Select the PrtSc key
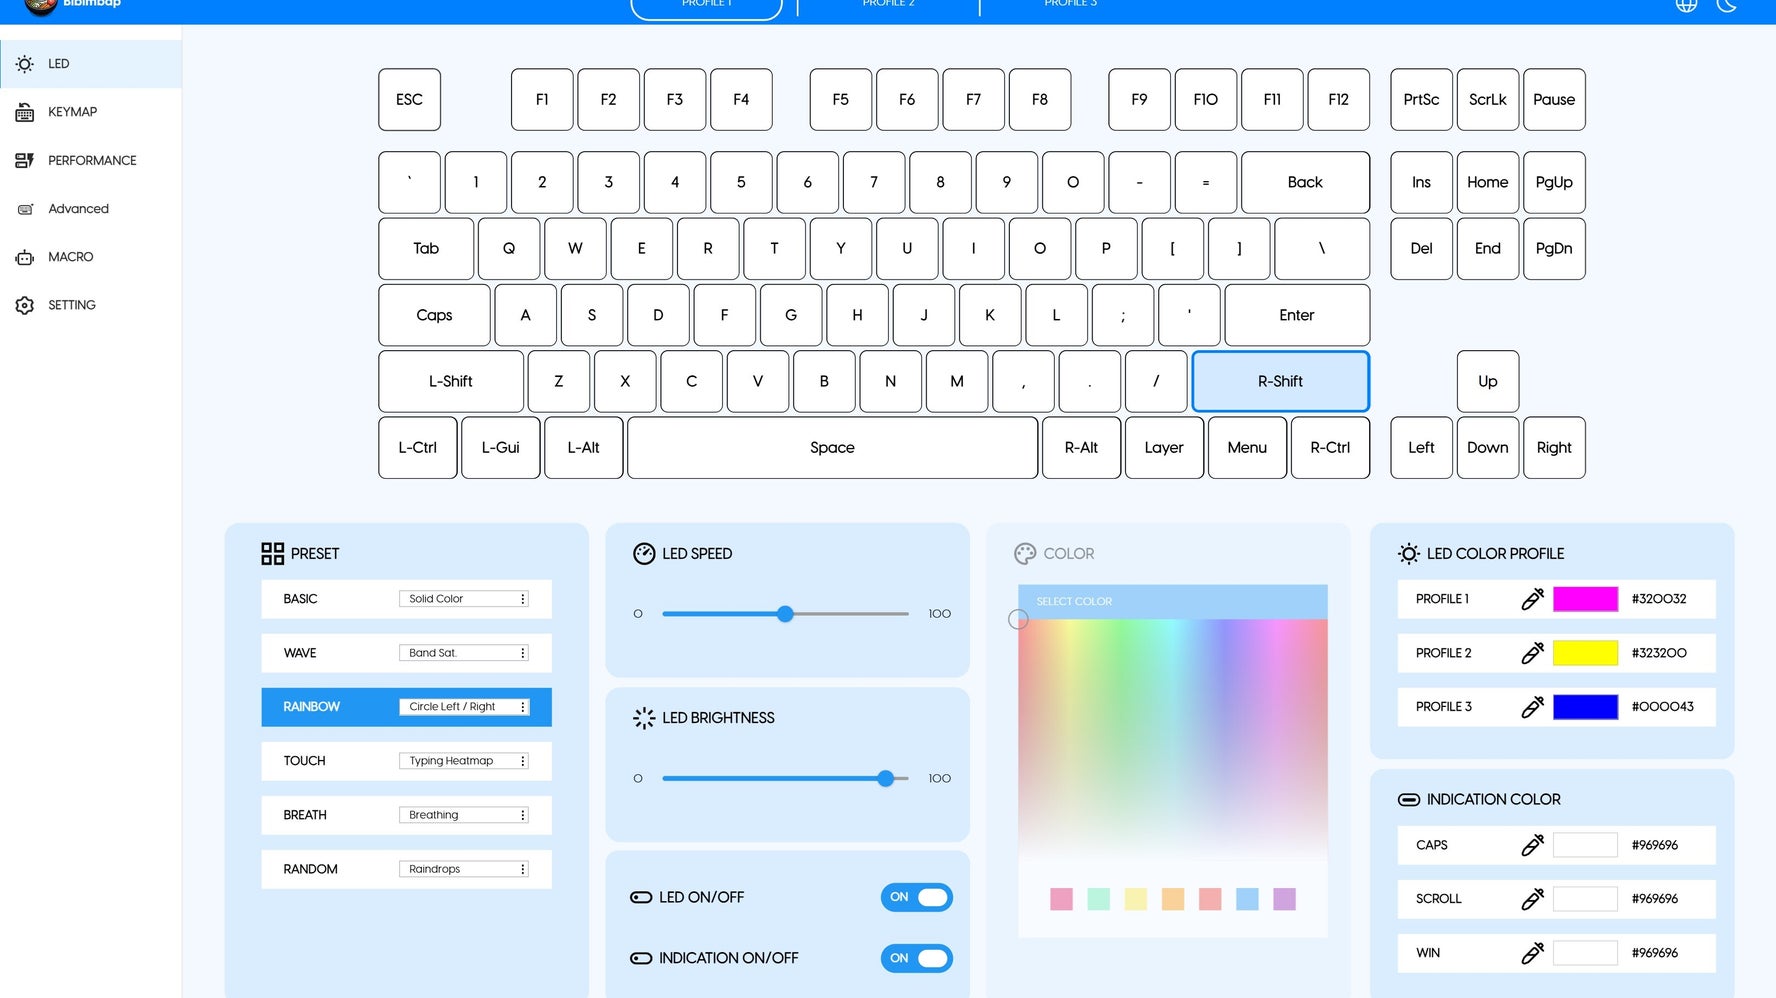 click(1421, 99)
